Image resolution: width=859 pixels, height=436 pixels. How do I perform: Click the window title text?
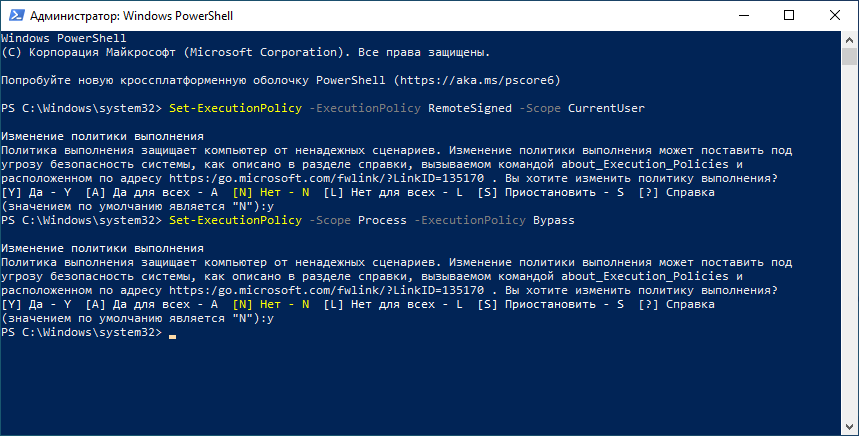click(131, 15)
